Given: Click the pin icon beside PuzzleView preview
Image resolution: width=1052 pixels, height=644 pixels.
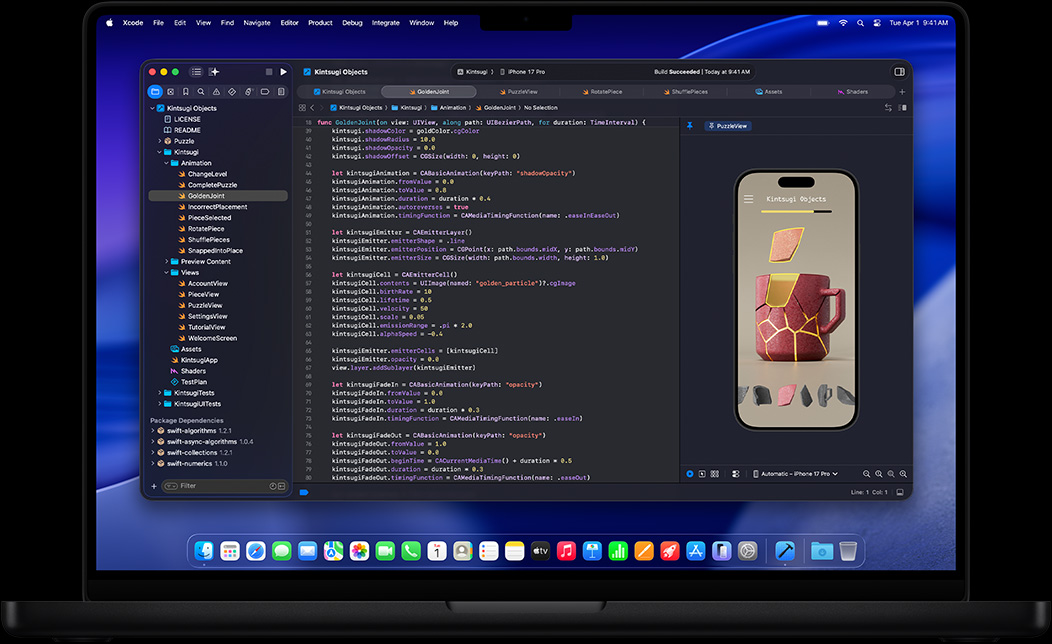Looking at the screenshot, I should pos(690,126).
